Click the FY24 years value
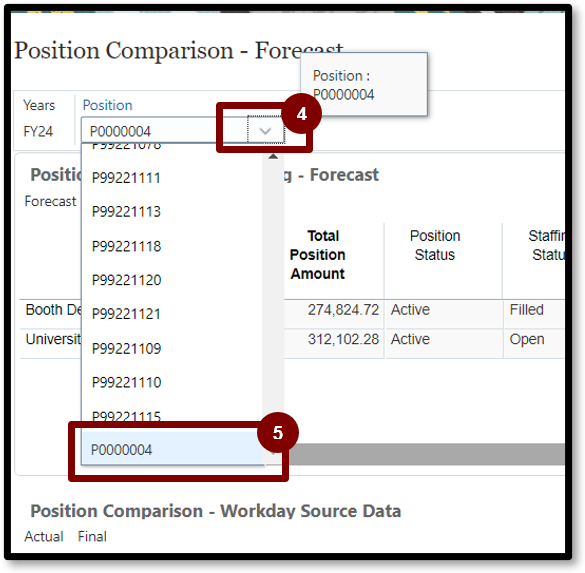585x573 pixels. tap(38, 132)
